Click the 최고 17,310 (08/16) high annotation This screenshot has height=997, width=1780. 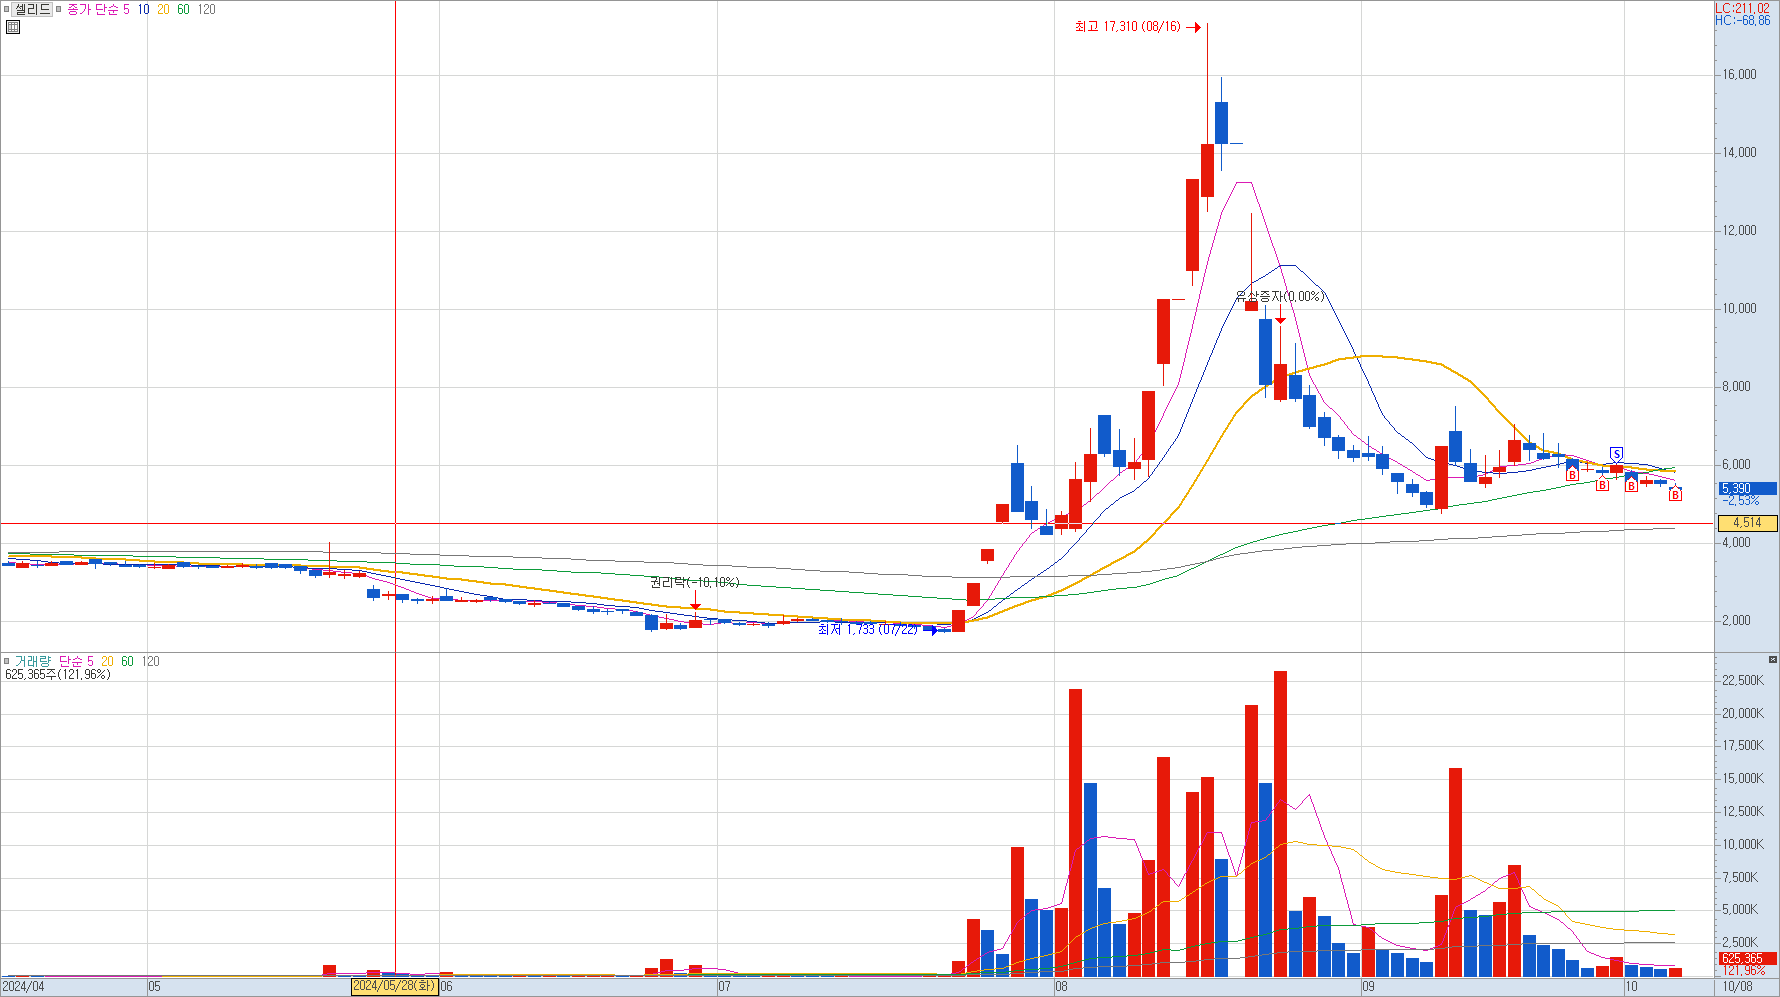[x=1127, y=27]
